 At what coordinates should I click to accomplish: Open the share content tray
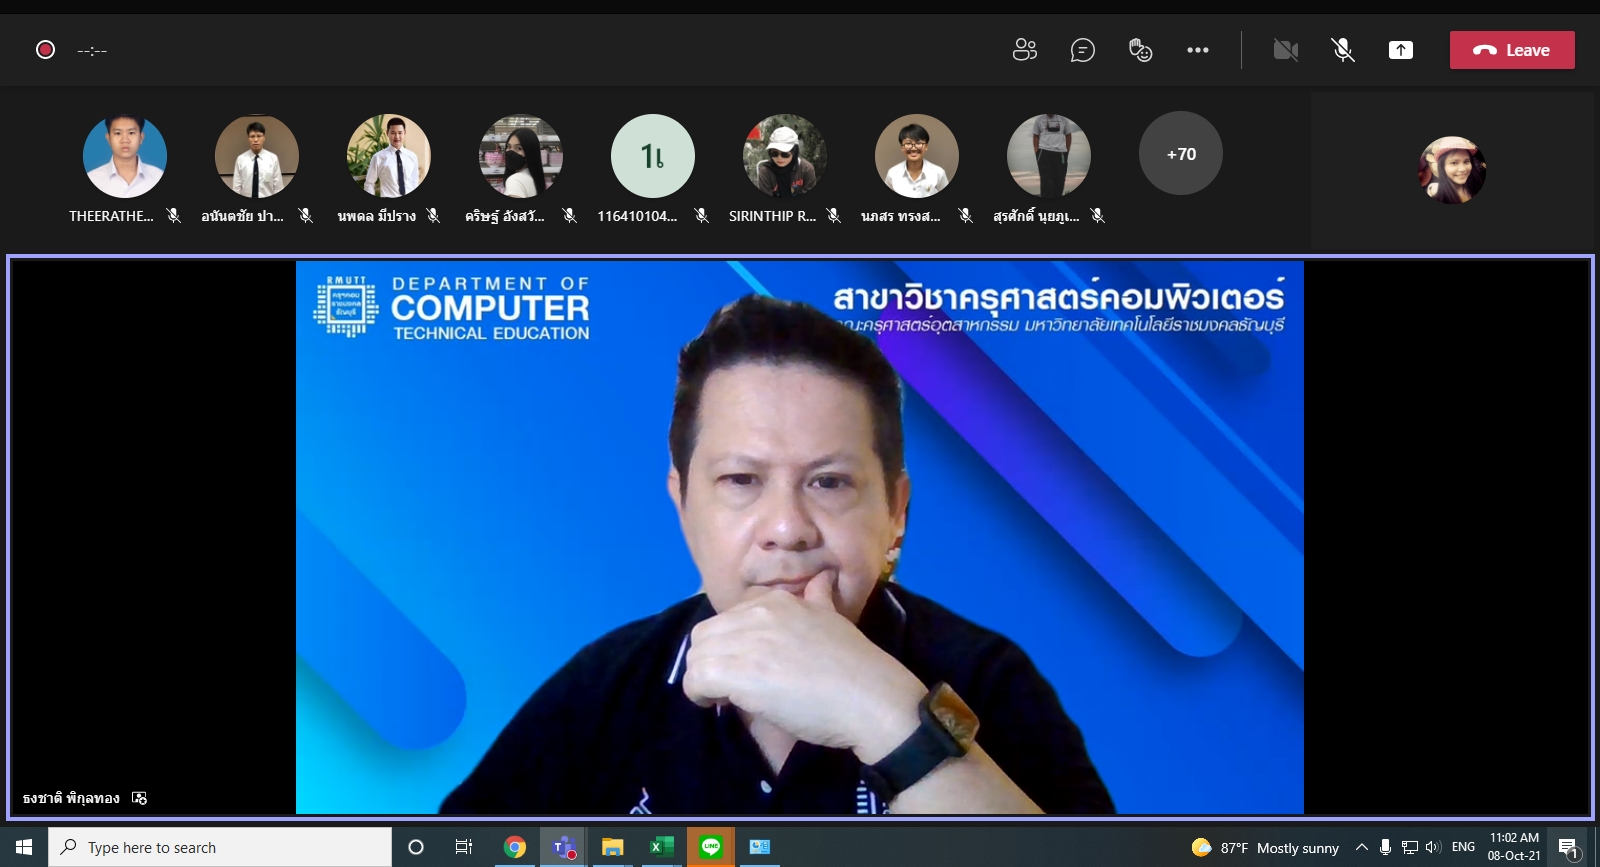pyautogui.click(x=1401, y=50)
